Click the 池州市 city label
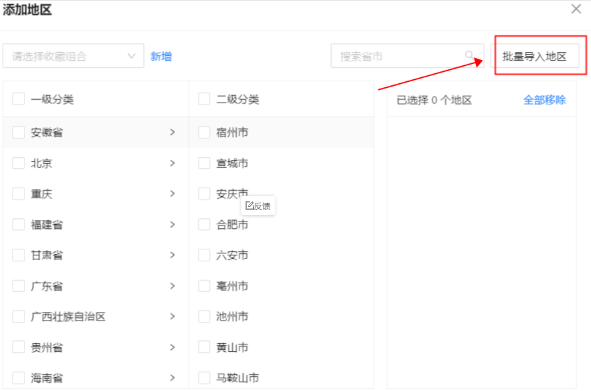The height and width of the screenshot is (391, 591). (x=232, y=316)
